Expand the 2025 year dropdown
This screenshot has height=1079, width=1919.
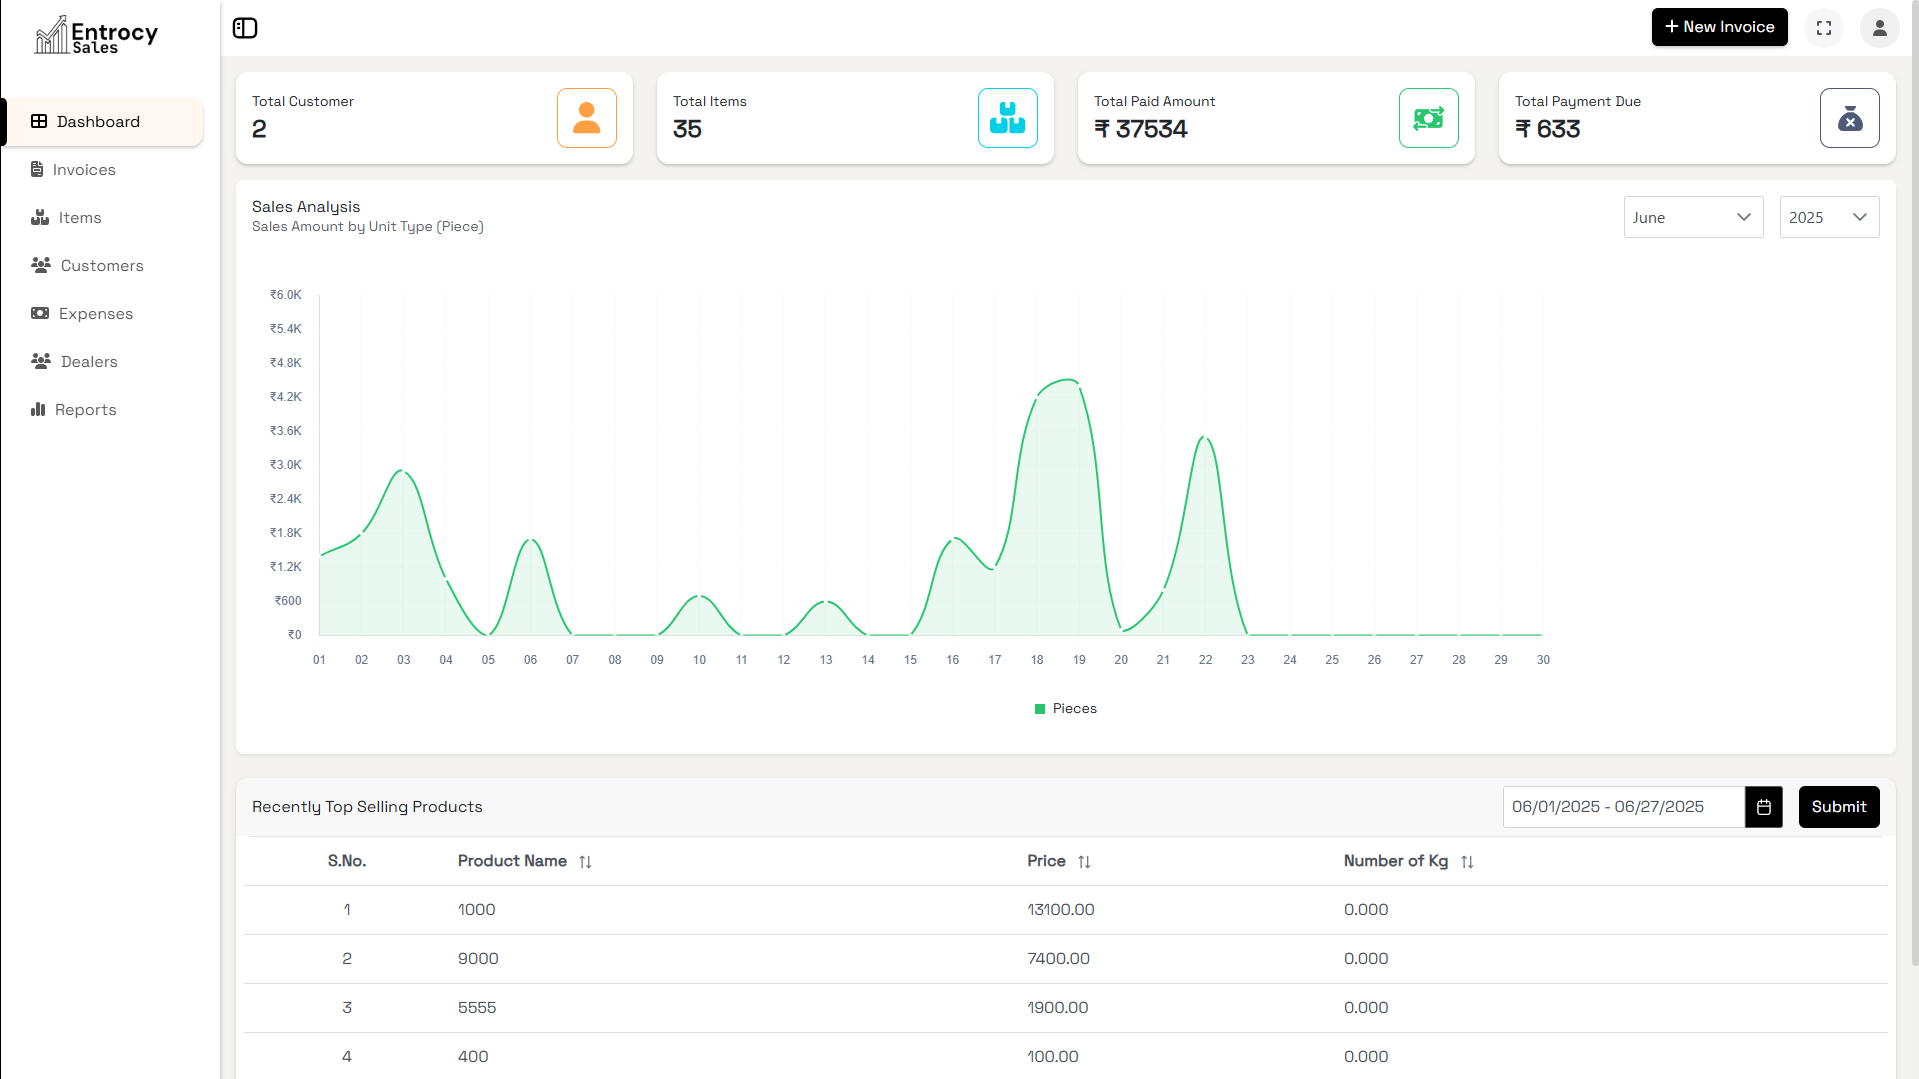[x=1828, y=217]
